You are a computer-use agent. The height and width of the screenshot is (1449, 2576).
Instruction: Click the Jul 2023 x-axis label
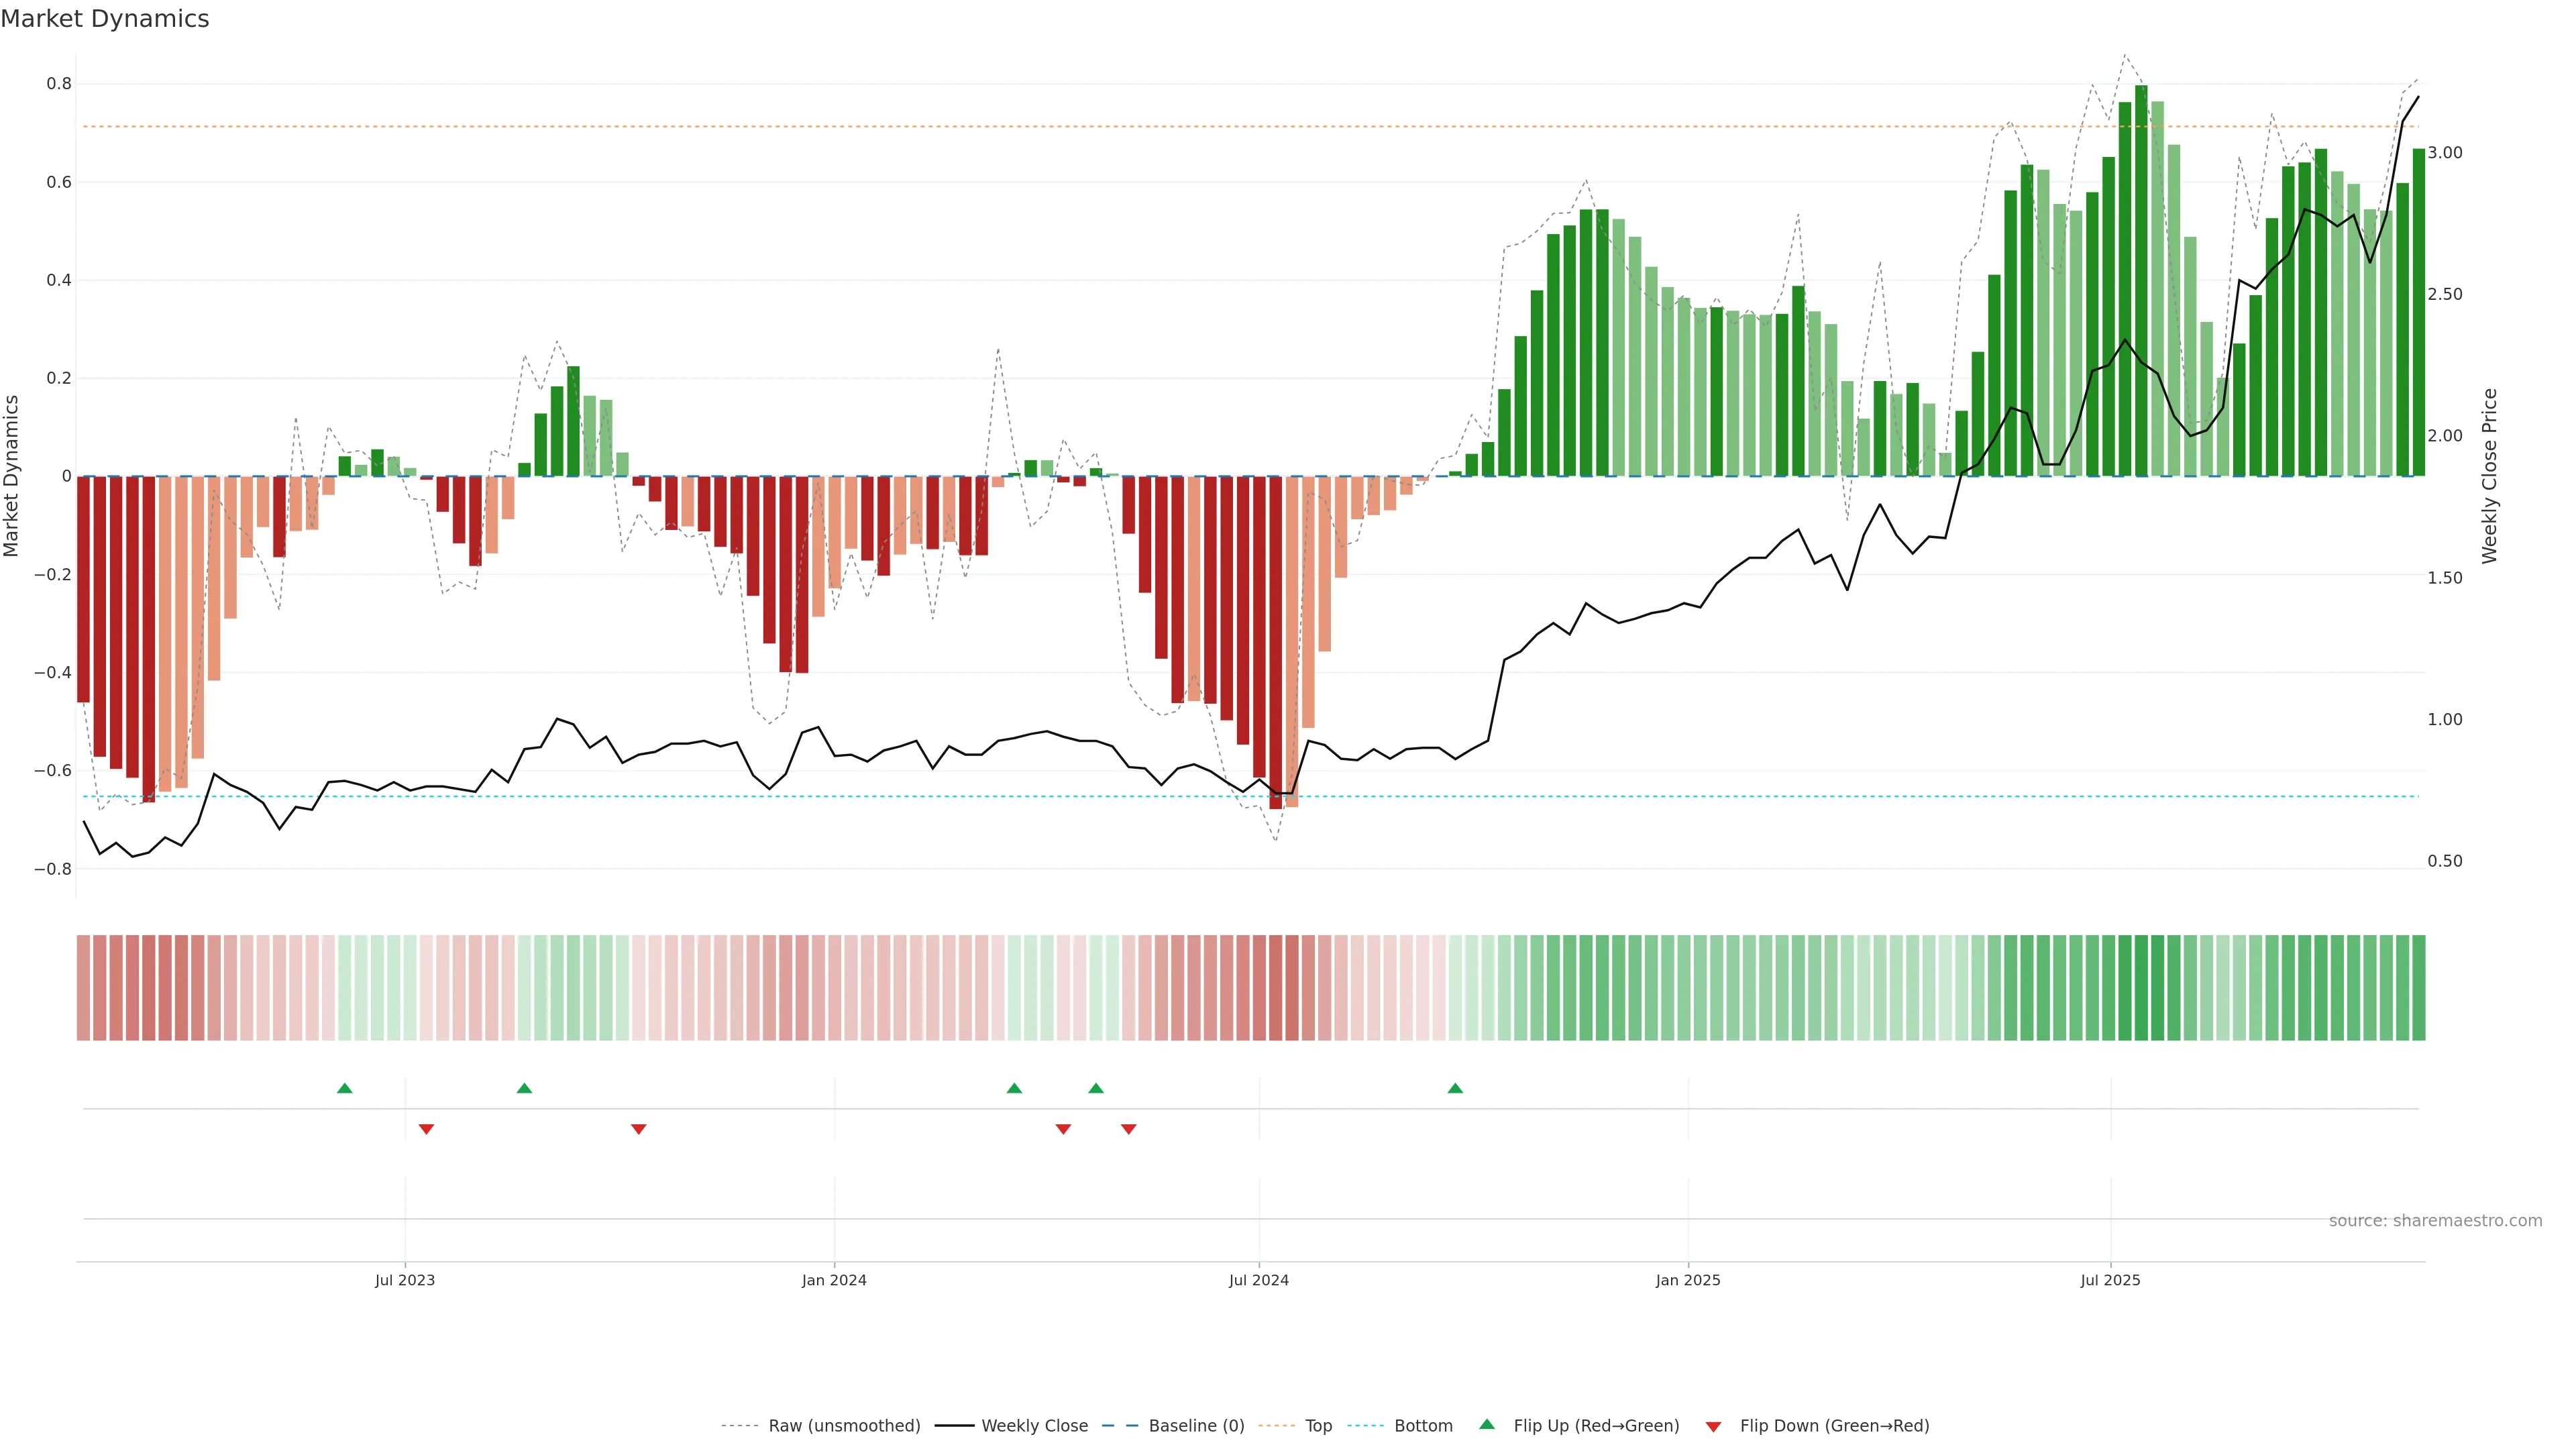(x=405, y=1280)
